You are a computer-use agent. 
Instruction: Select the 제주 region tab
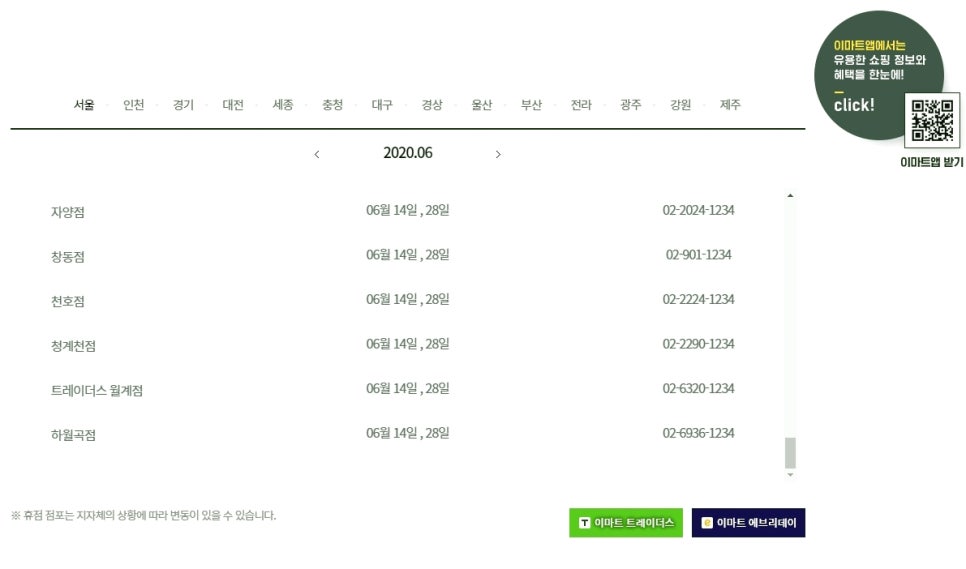coord(730,105)
